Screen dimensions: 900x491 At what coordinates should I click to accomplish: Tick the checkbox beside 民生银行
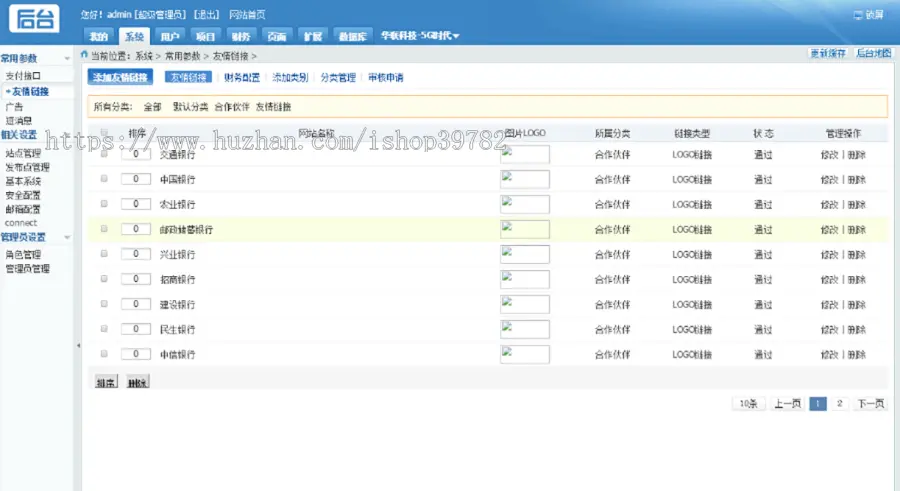click(104, 328)
